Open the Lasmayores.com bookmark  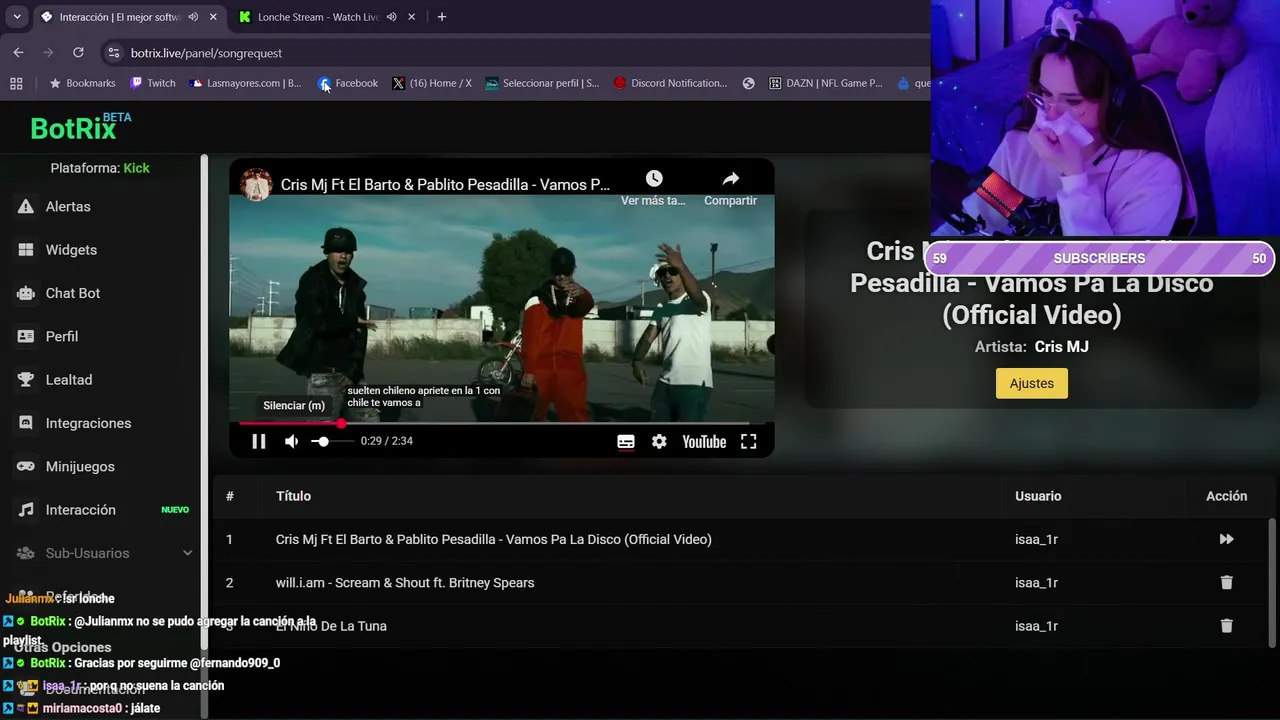click(246, 83)
